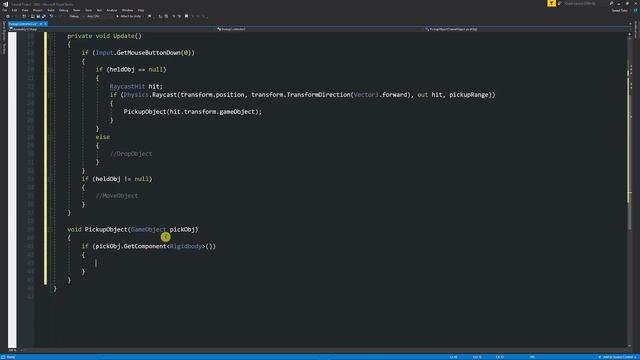Click the Undo toolbar icon

click(x=51, y=16)
